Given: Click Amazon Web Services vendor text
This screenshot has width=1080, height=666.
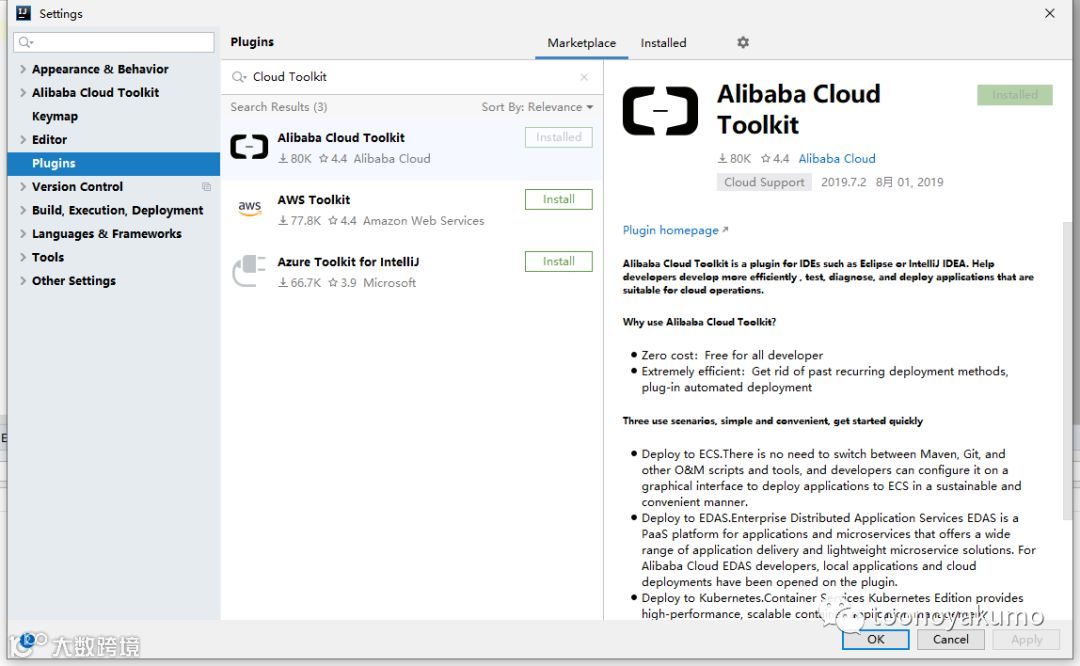Looking at the screenshot, I should pos(423,220).
